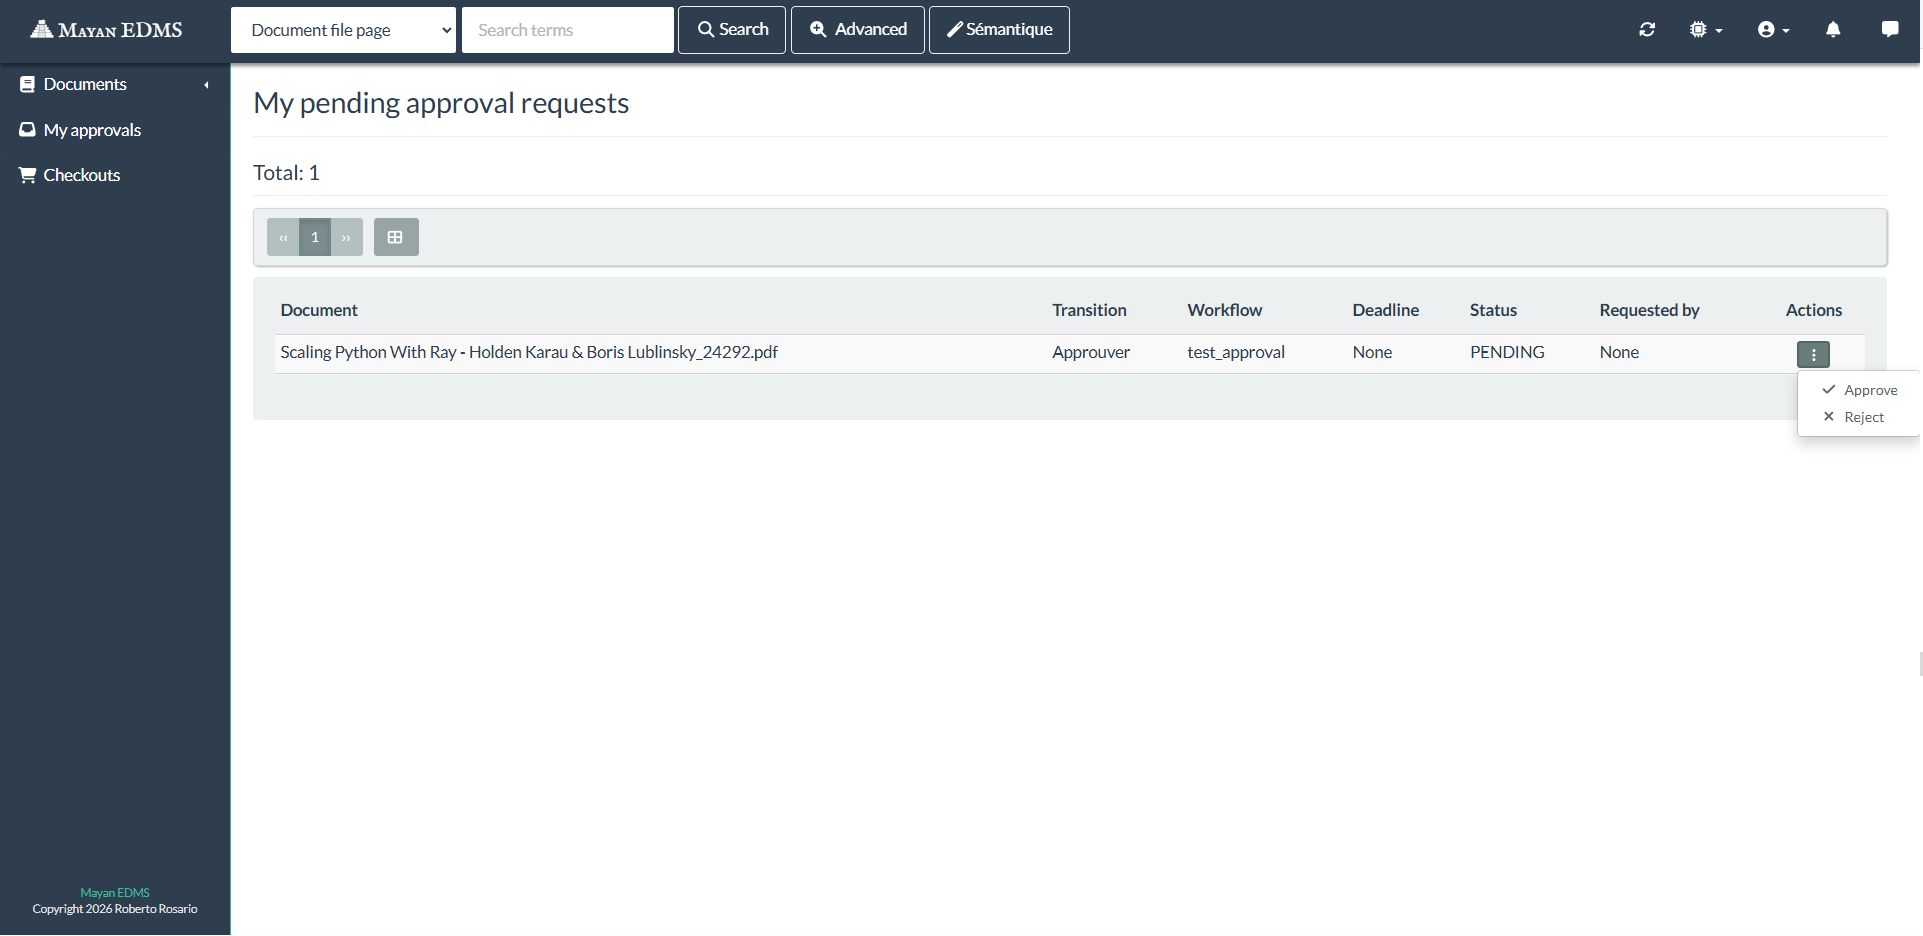Click the test_approval workflow cell
This screenshot has height=936, width=1923.
[x=1236, y=352]
